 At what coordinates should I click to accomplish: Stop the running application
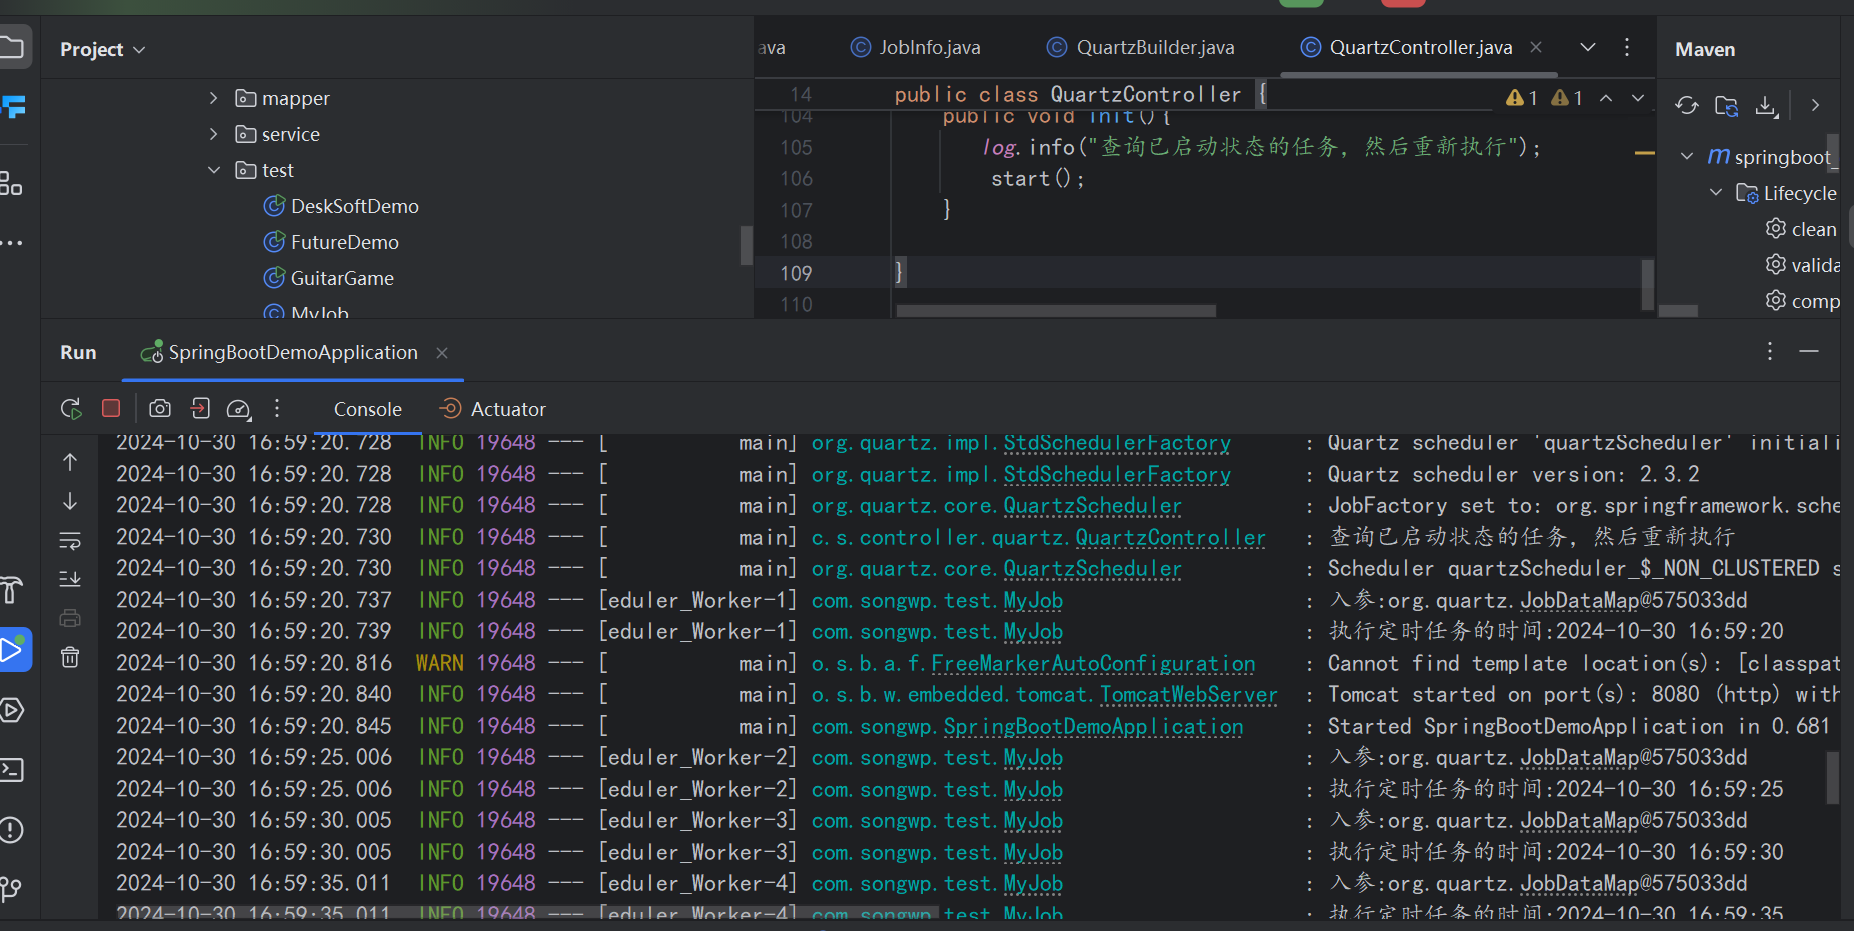(x=111, y=408)
